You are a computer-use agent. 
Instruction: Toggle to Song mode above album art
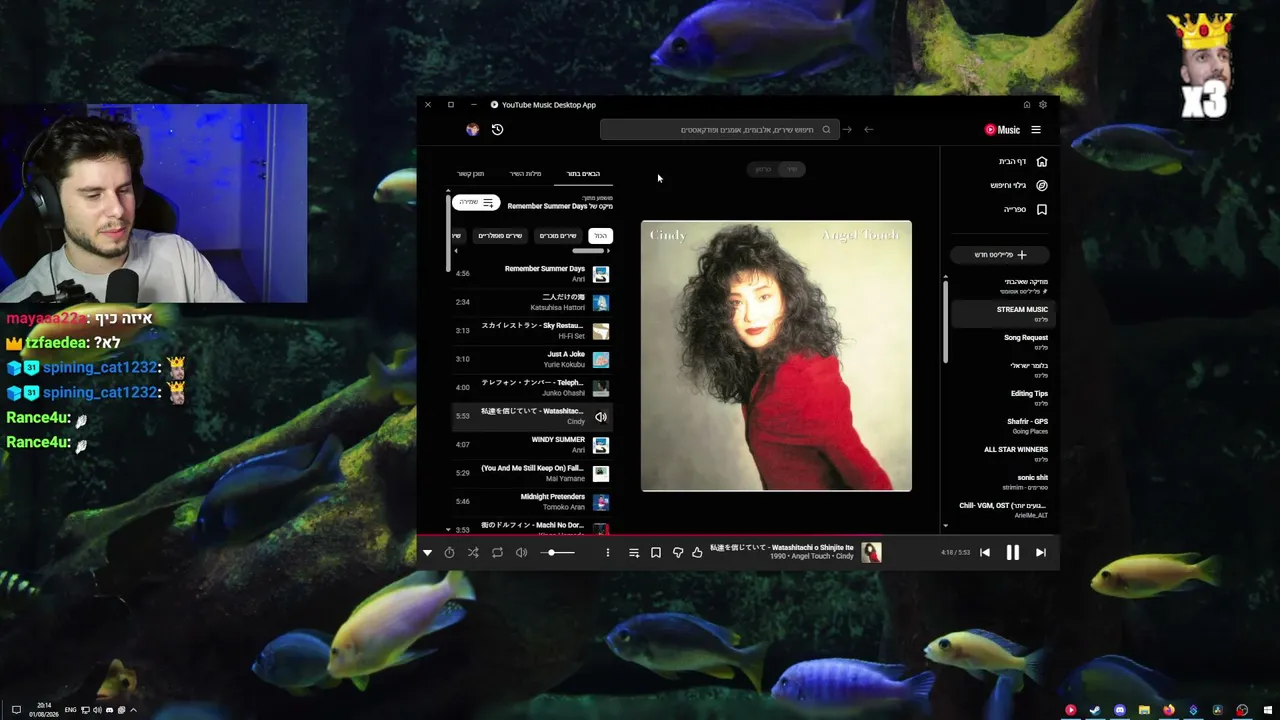tap(792, 169)
